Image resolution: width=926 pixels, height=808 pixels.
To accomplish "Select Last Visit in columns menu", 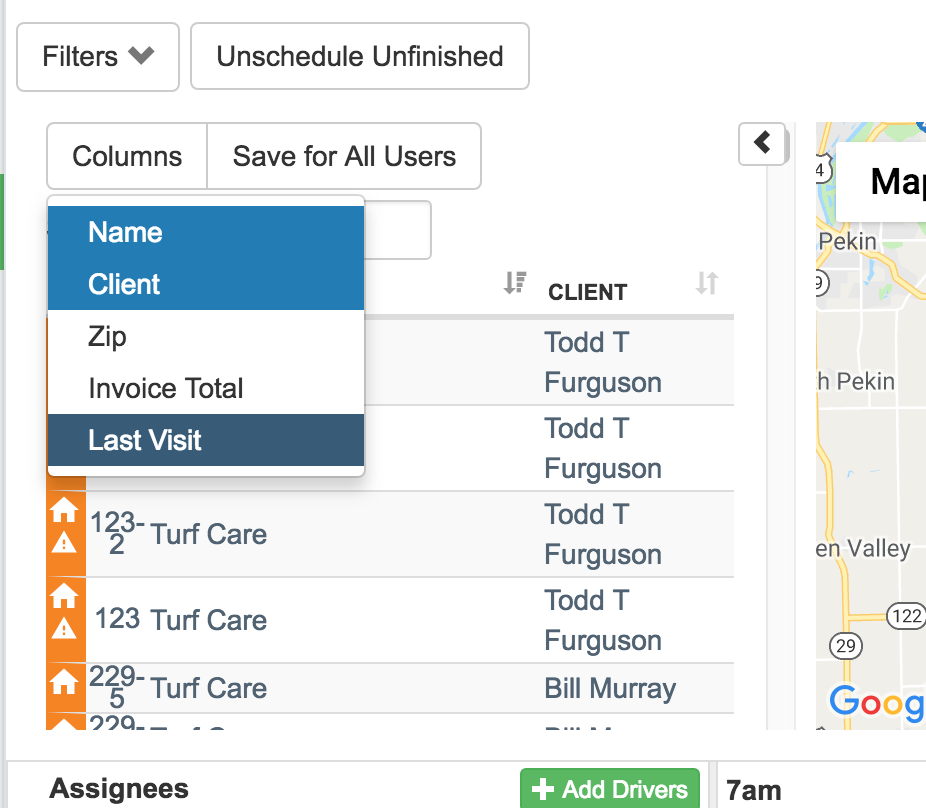I will [206, 440].
